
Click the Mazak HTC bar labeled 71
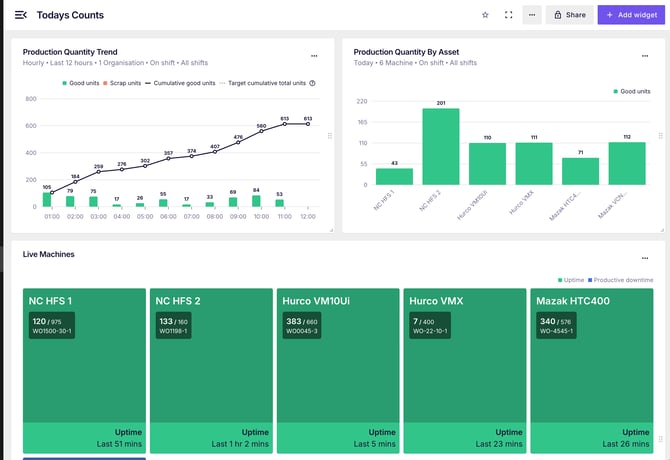pyautogui.click(x=580, y=171)
